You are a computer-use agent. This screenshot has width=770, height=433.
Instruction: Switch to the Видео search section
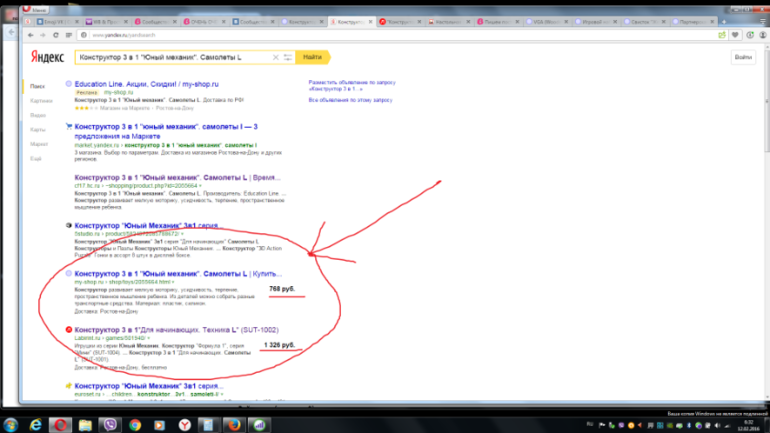[x=37, y=115]
